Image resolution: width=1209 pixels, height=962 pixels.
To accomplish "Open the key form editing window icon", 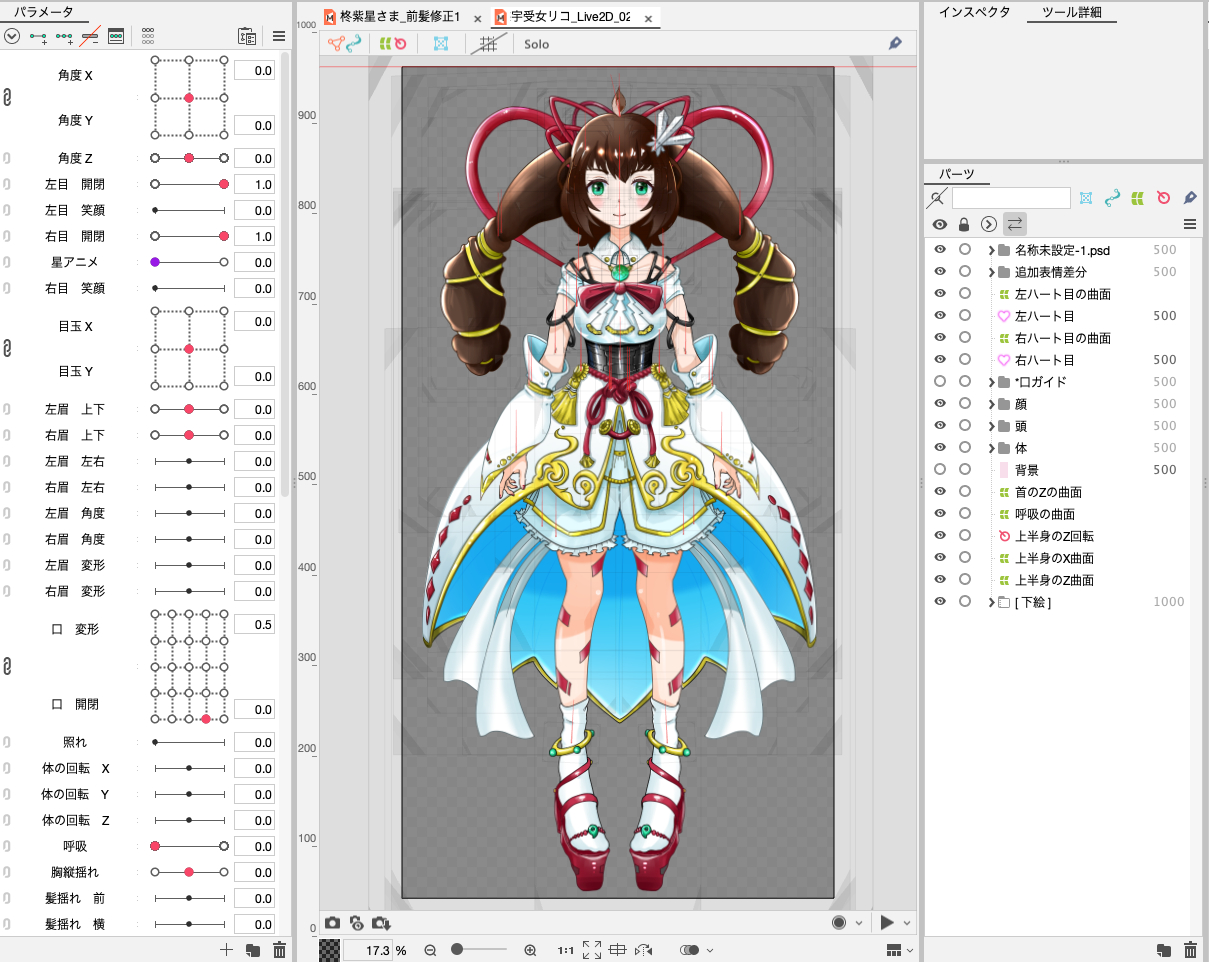I will coord(116,36).
